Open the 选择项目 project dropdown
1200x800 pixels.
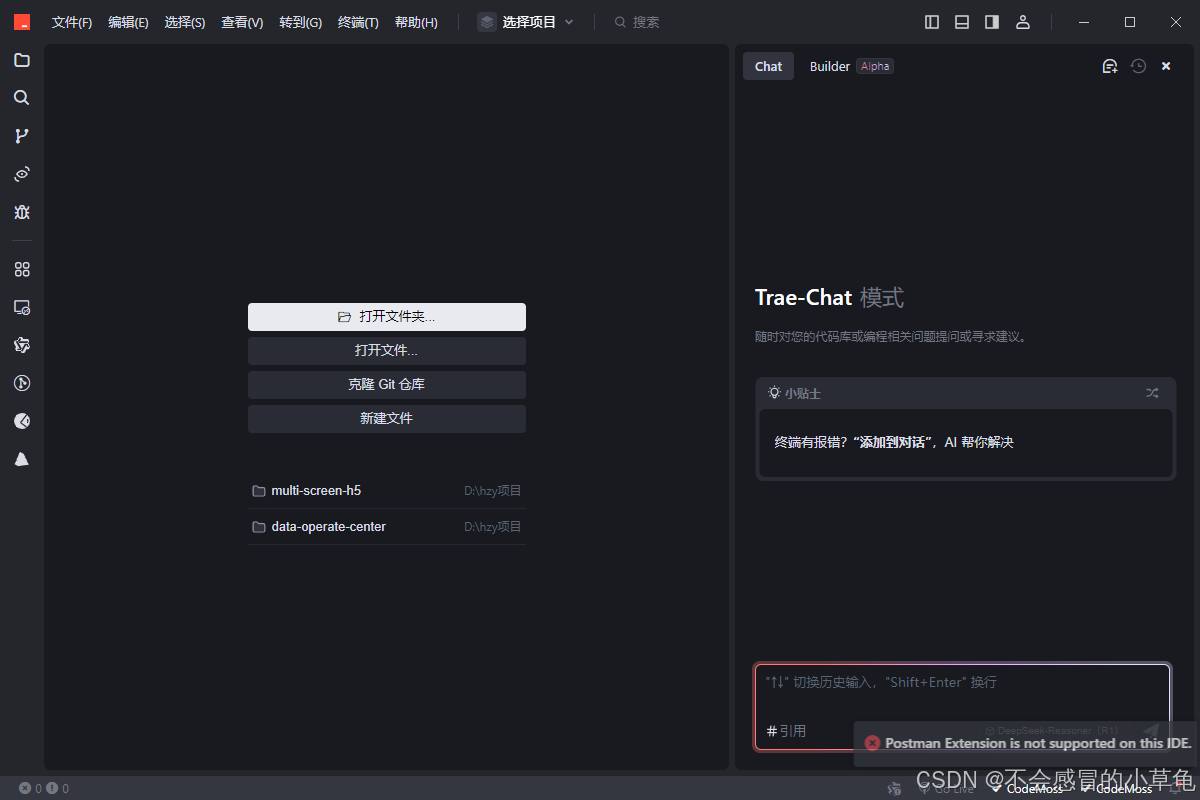pos(526,22)
